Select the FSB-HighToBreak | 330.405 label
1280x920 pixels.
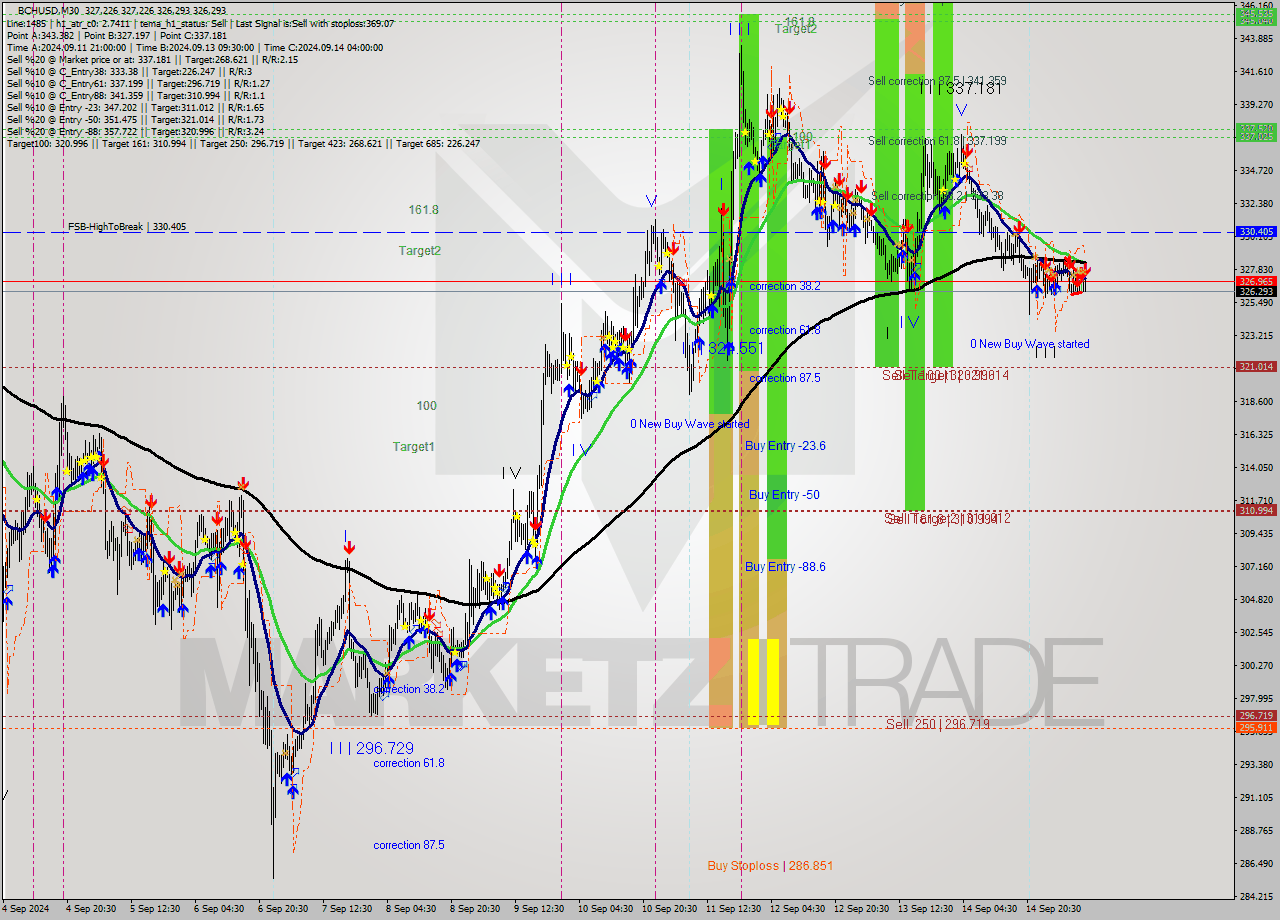coord(127,227)
